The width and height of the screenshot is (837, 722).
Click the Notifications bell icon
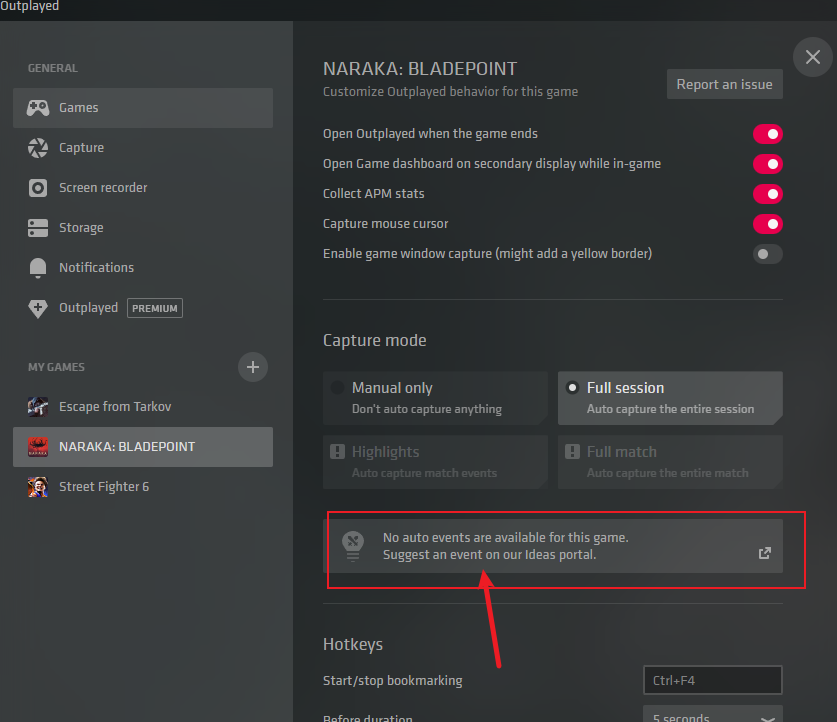coord(38,268)
